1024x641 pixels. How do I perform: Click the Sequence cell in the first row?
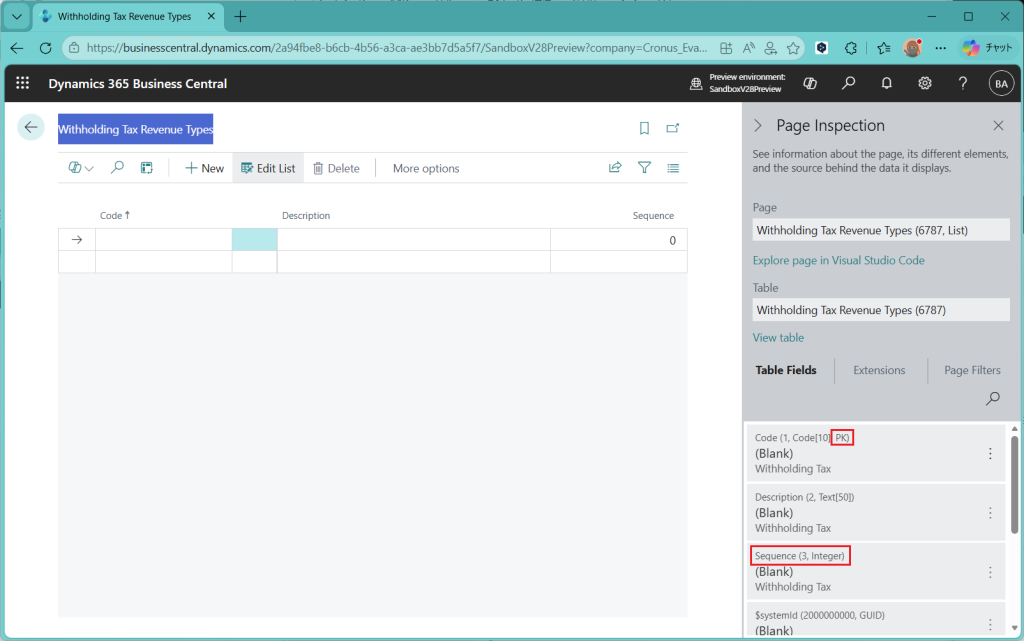point(618,240)
